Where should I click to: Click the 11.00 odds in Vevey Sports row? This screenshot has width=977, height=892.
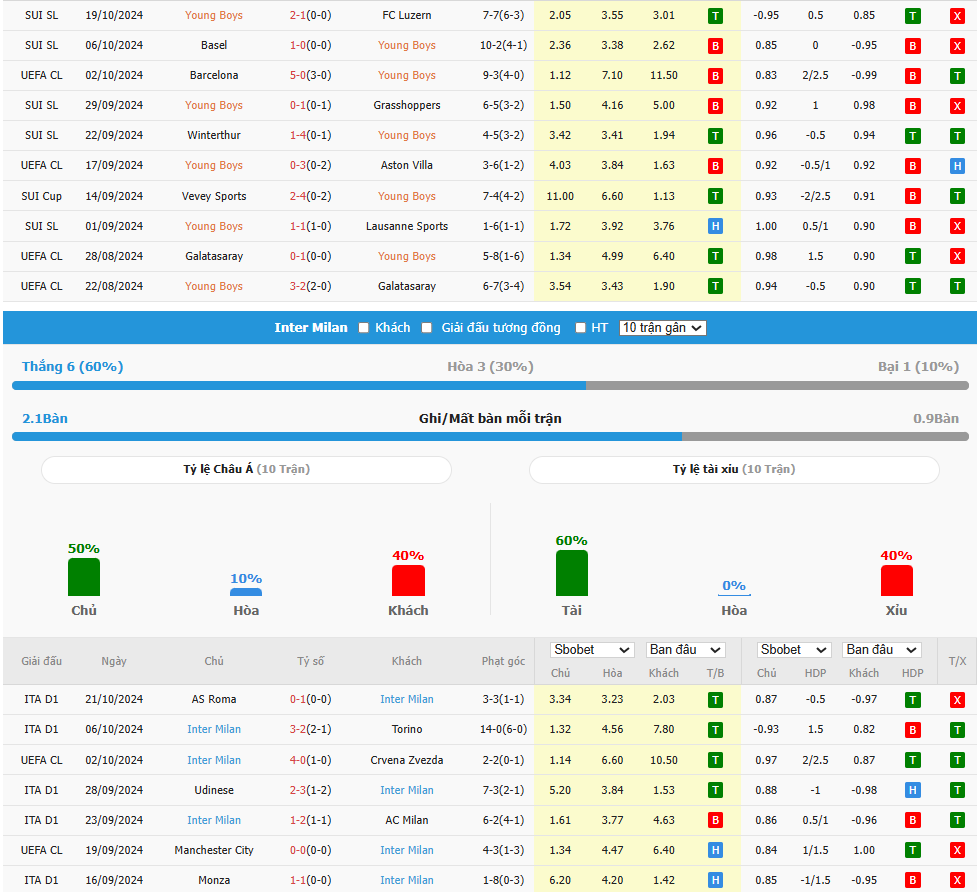coord(560,196)
